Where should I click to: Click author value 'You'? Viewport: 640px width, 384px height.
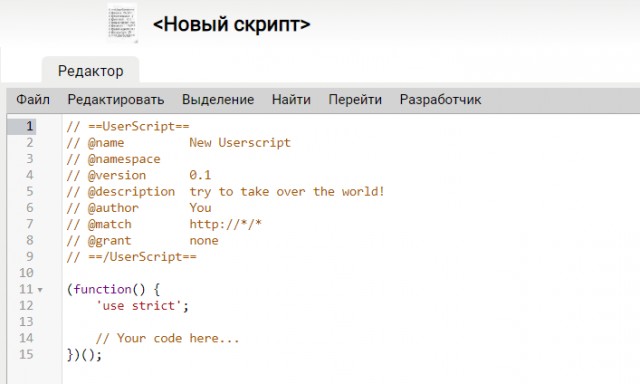[x=200, y=208]
